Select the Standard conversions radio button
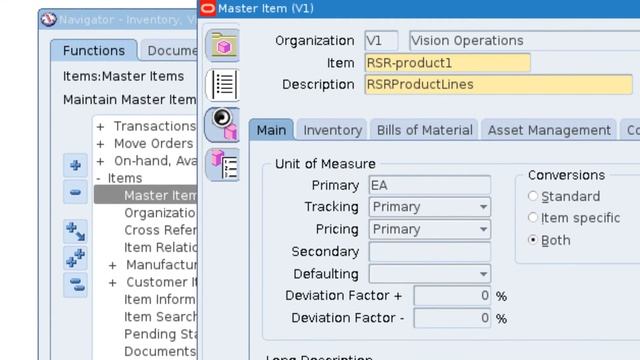640x360 pixels. click(533, 196)
